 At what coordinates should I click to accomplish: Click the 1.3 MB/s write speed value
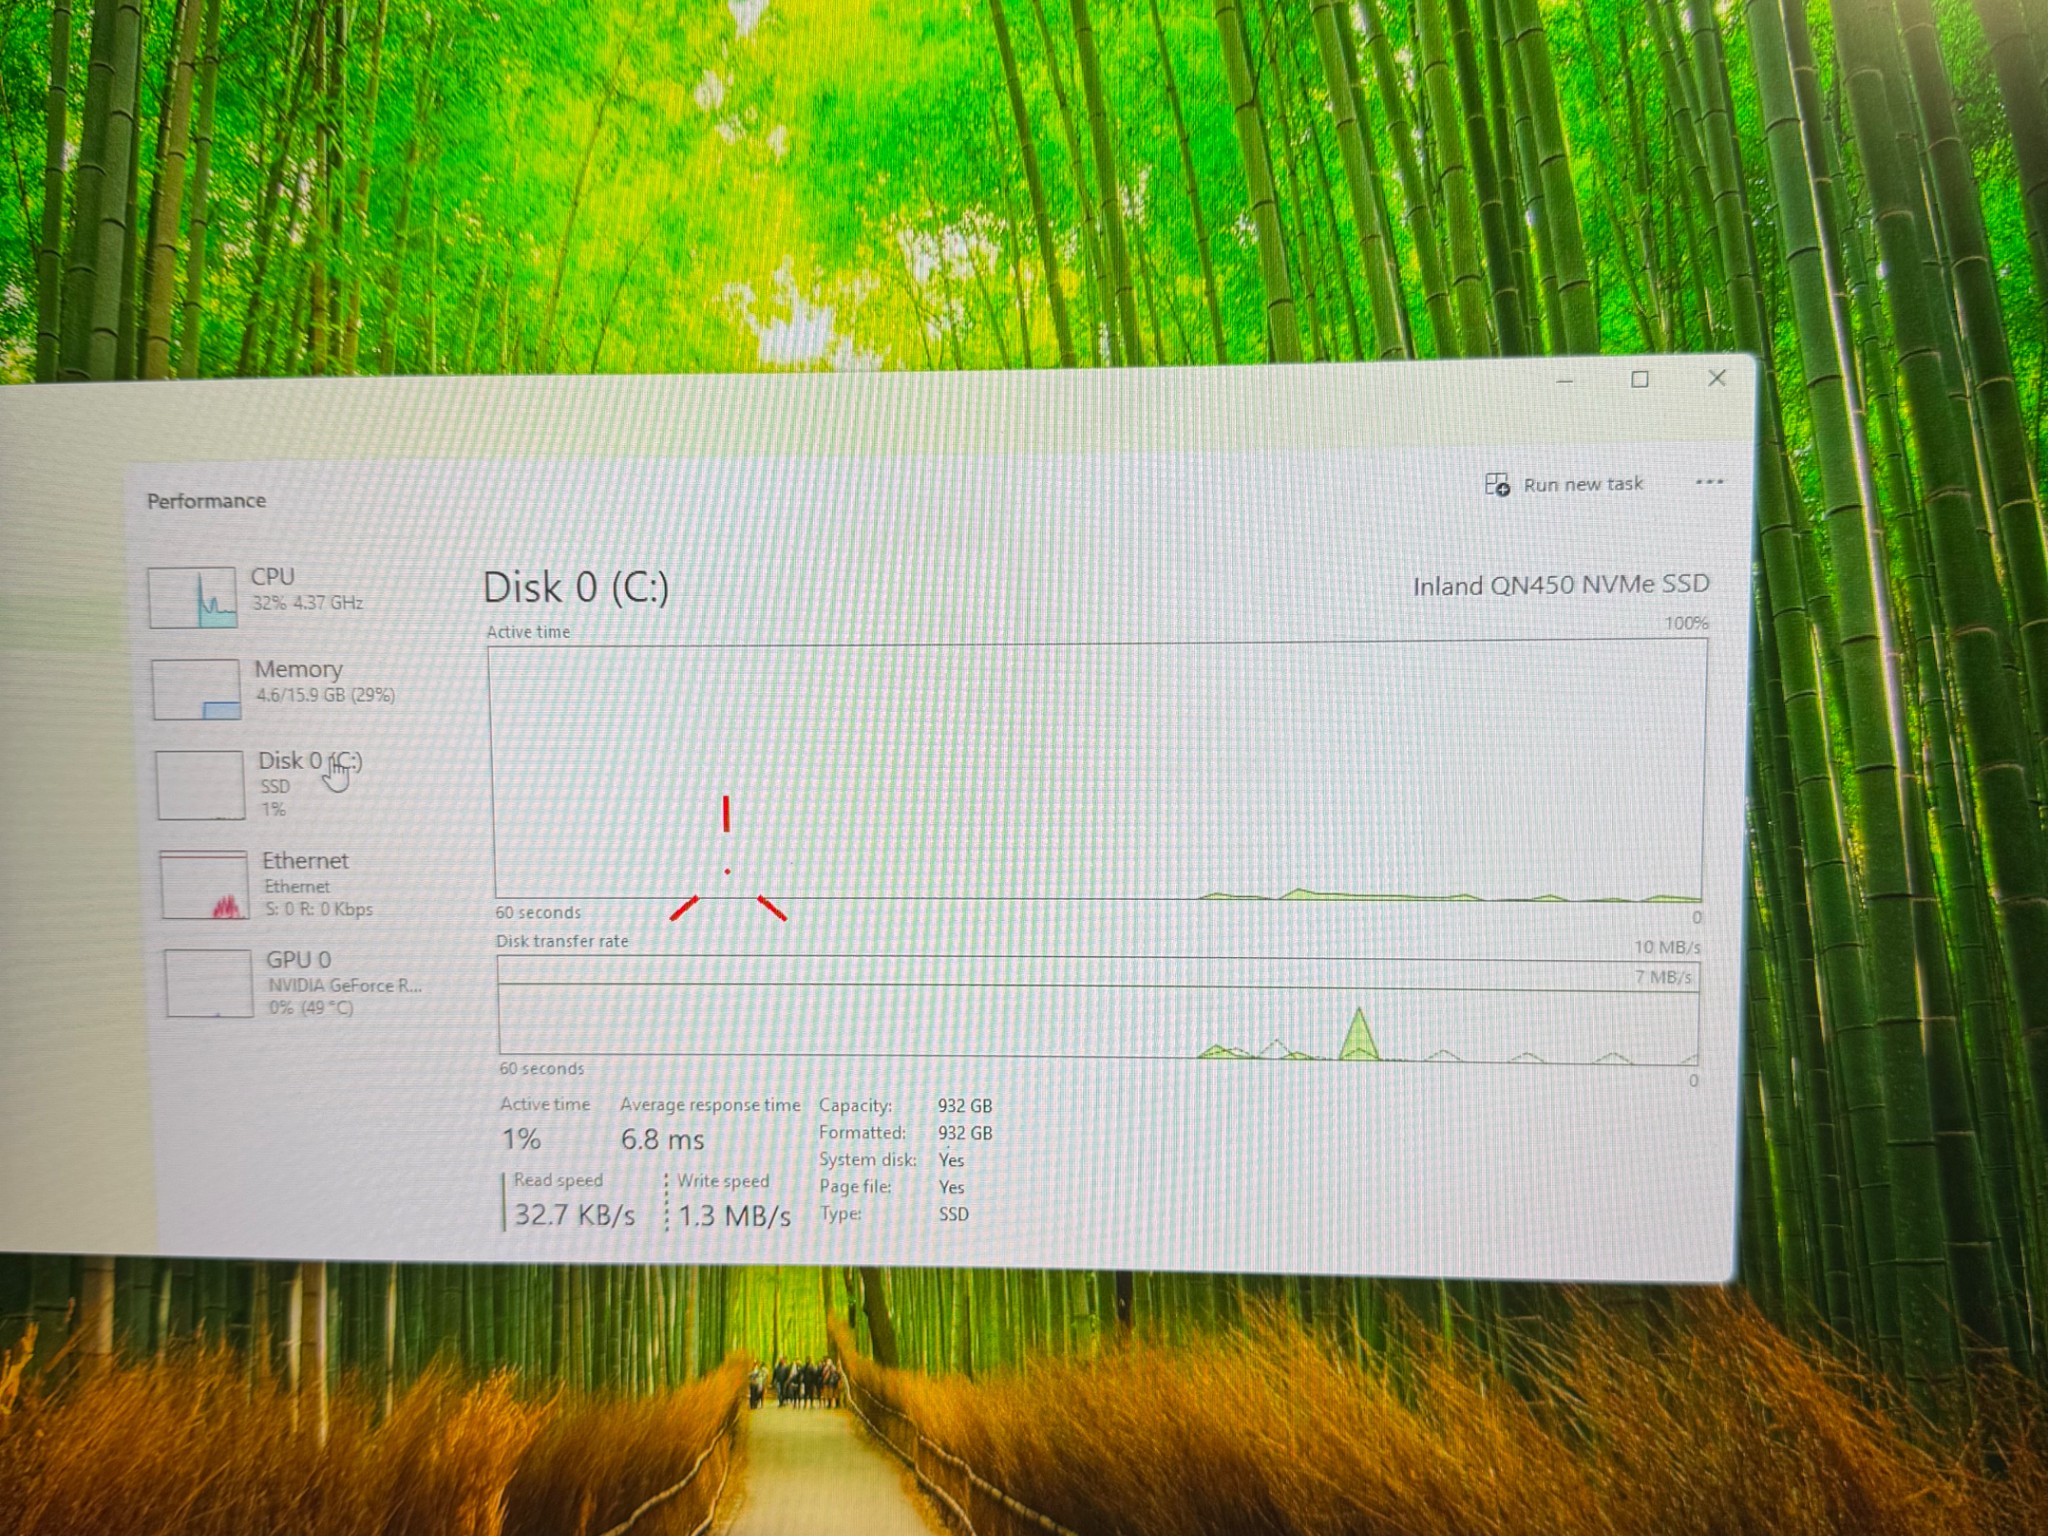[735, 1216]
